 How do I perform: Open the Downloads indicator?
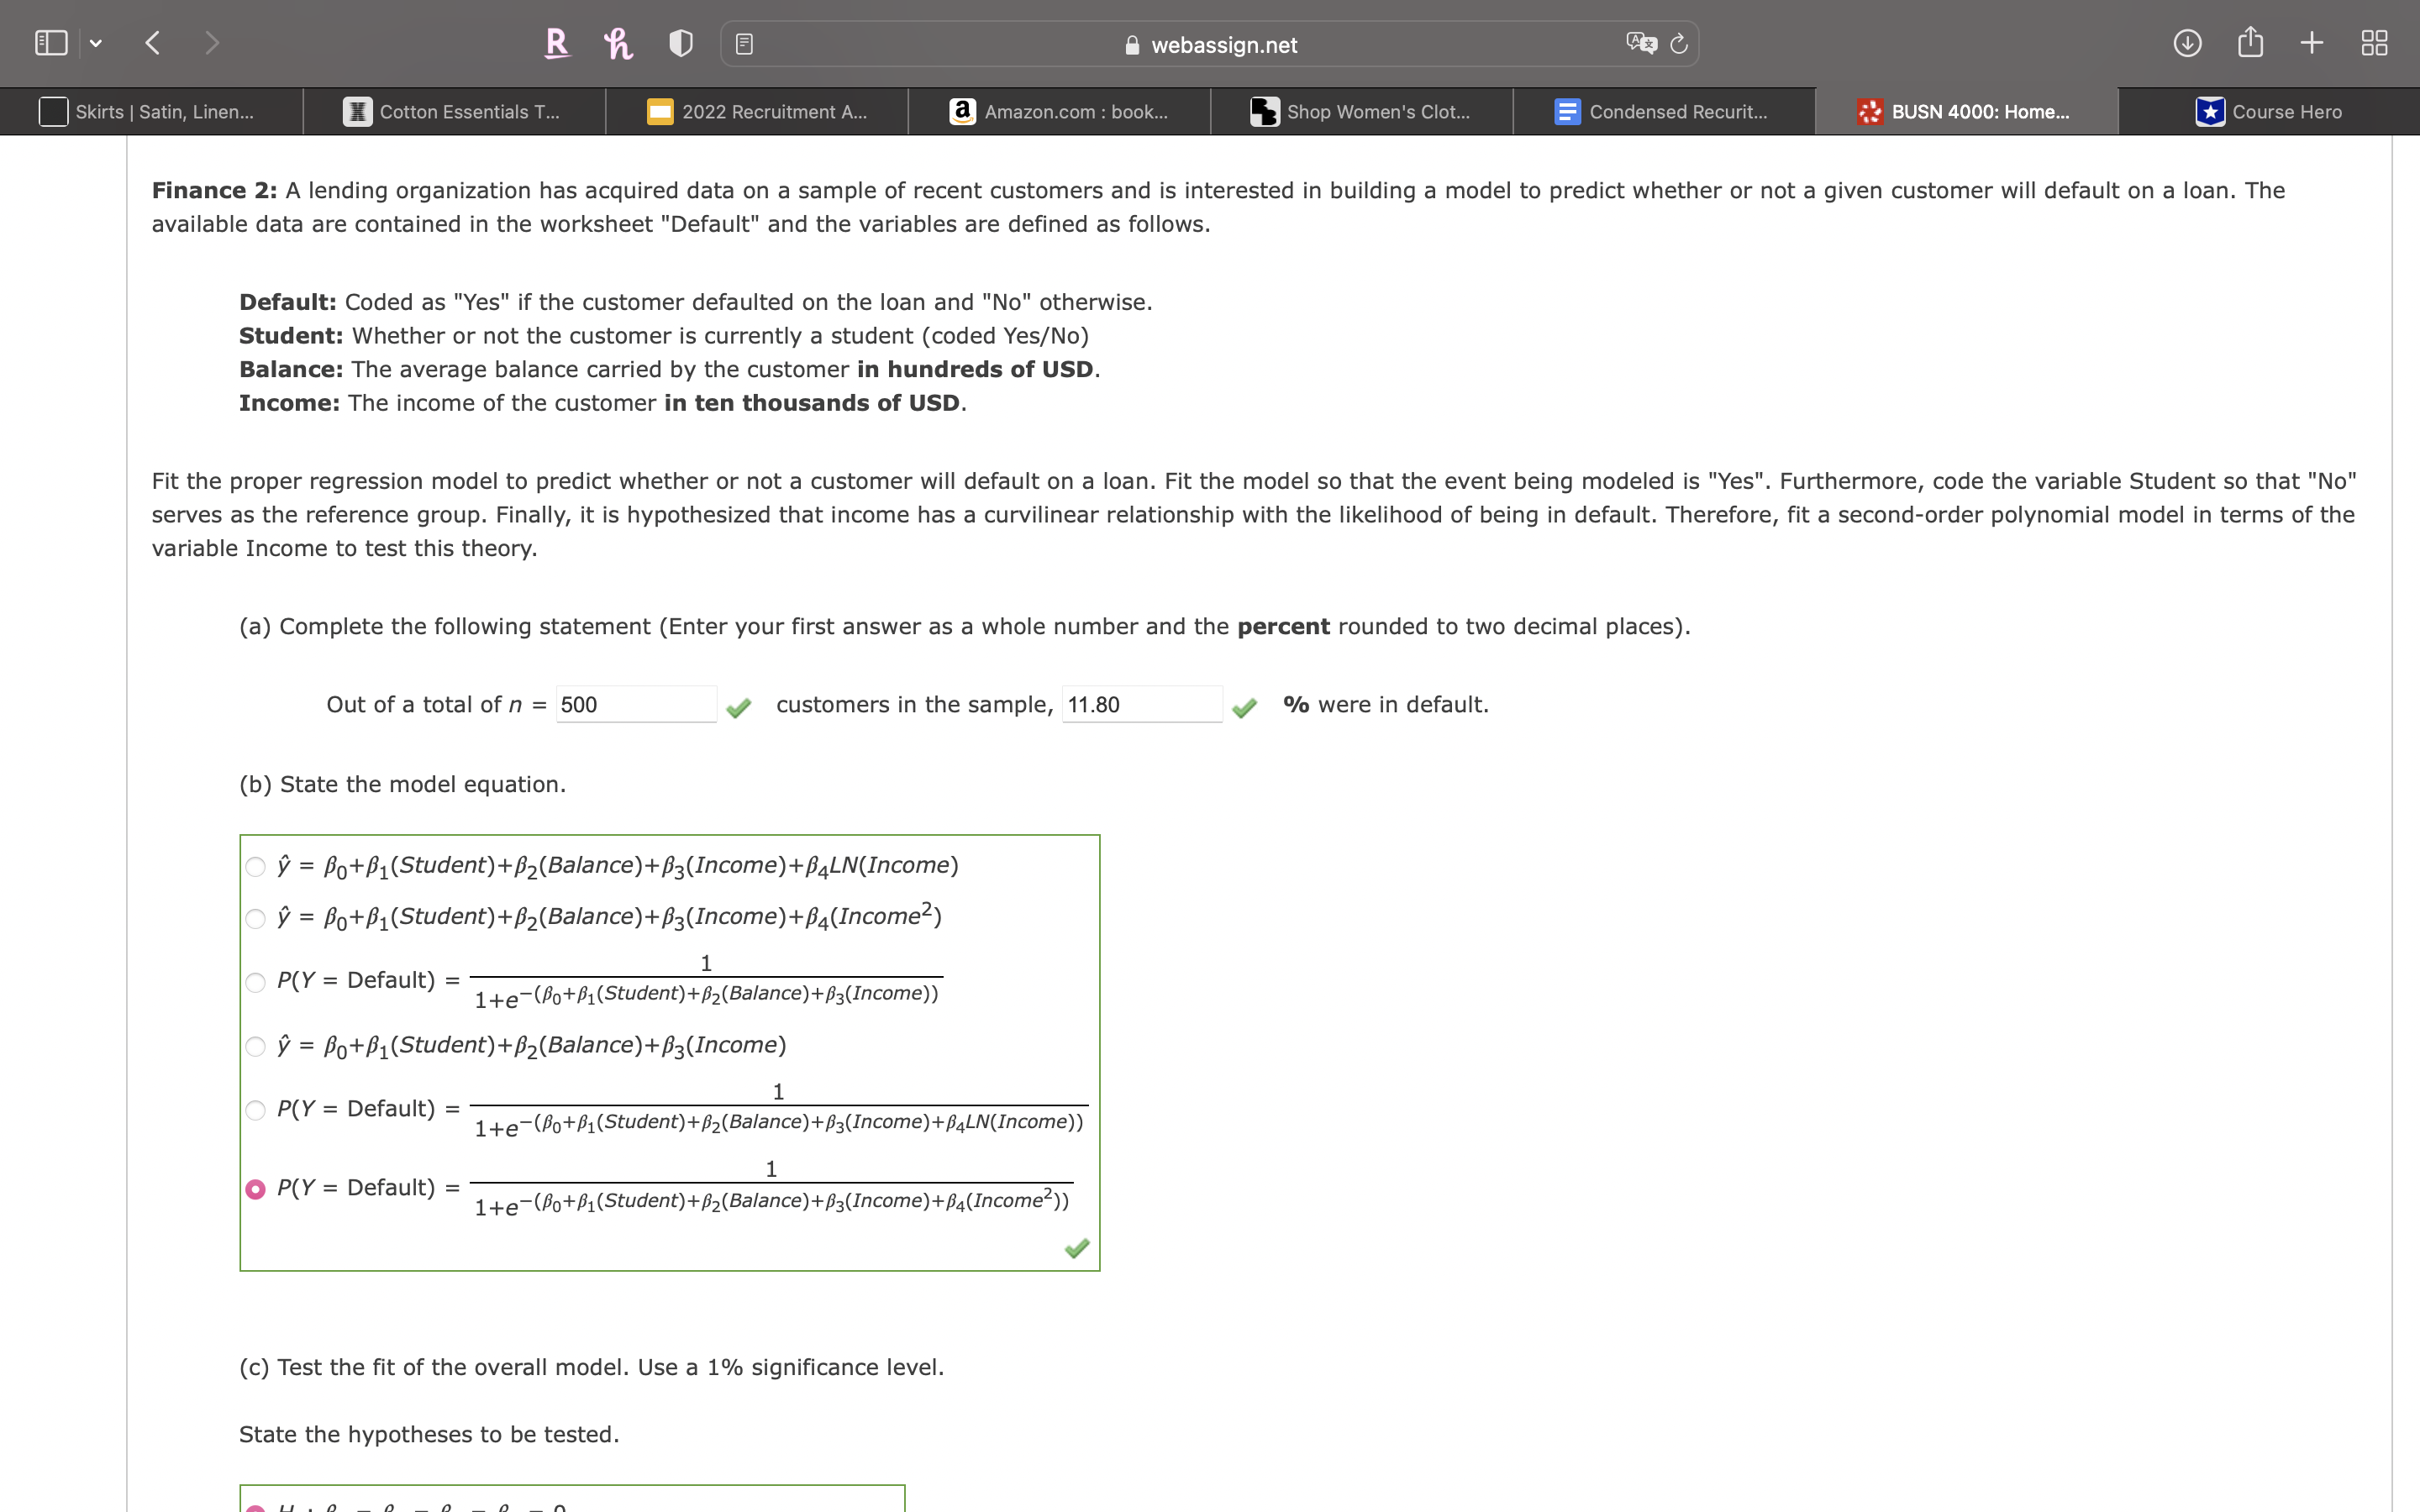click(x=2186, y=42)
